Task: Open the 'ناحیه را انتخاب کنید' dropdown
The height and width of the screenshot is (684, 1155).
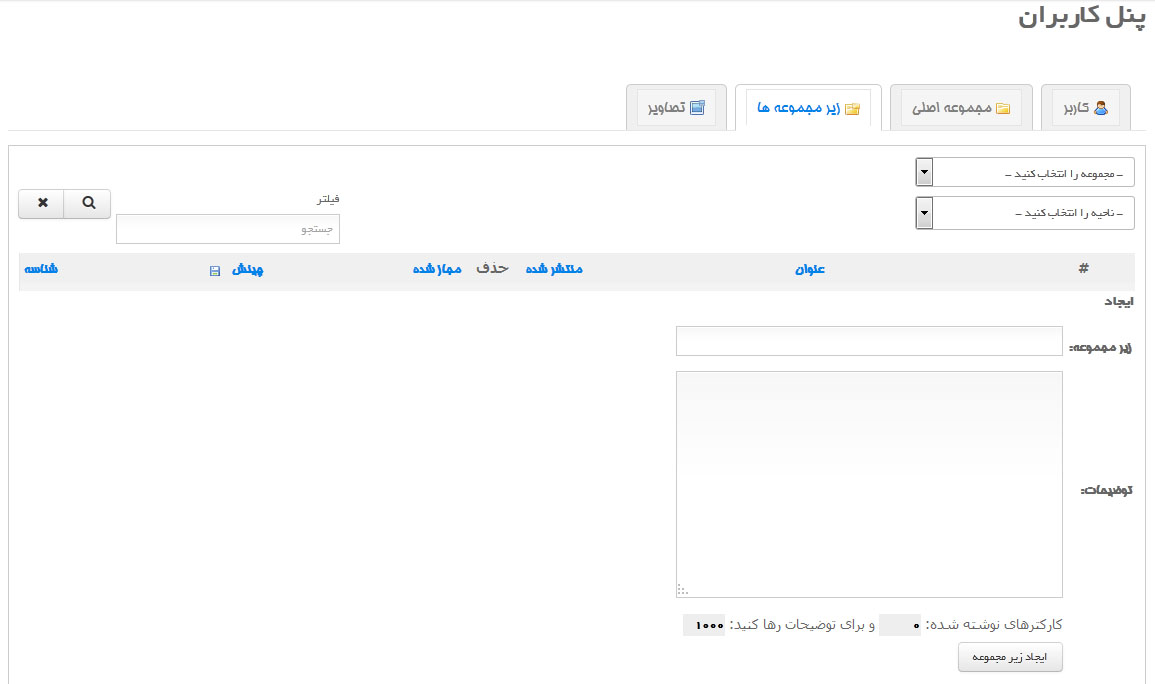Action: coord(1025,213)
